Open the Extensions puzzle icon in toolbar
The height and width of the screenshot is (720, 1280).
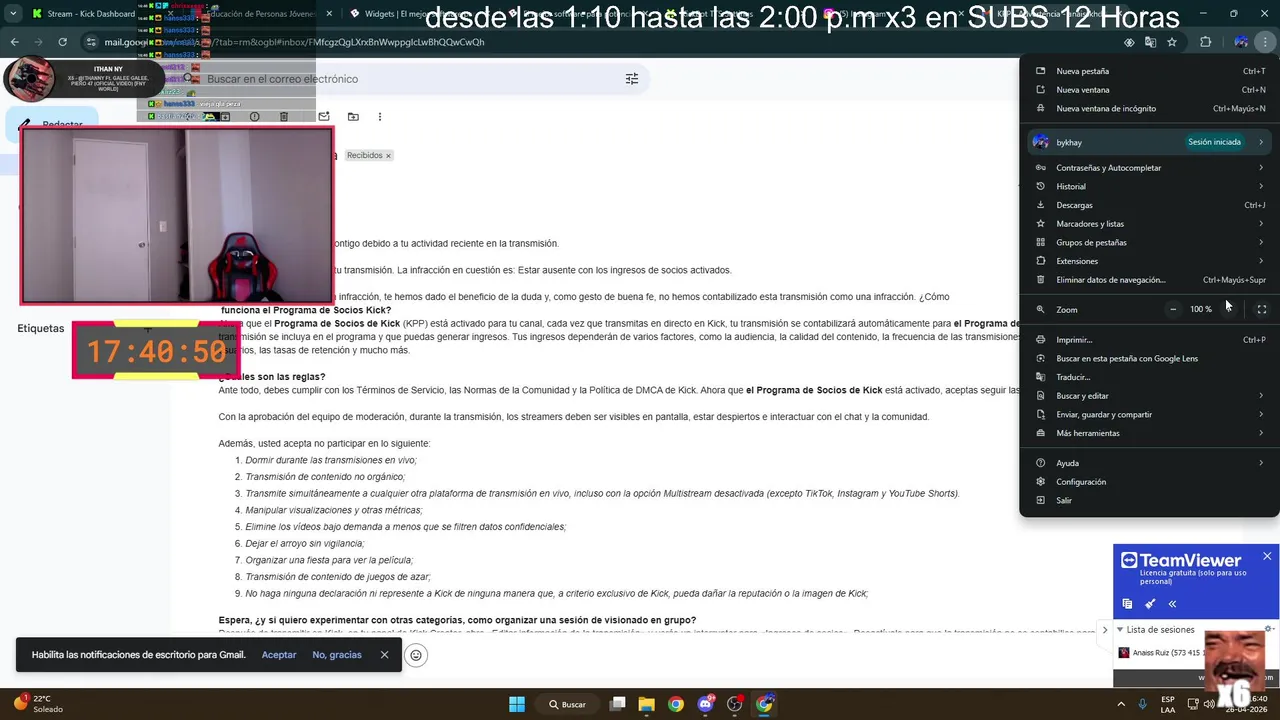tap(1205, 42)
